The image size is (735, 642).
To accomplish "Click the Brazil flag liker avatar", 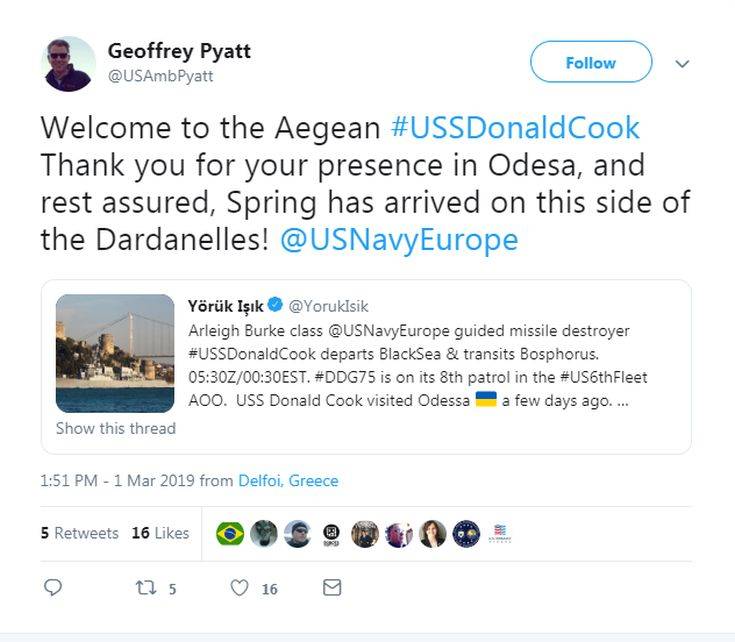I will pyautogui.click(x=230, y=534).
